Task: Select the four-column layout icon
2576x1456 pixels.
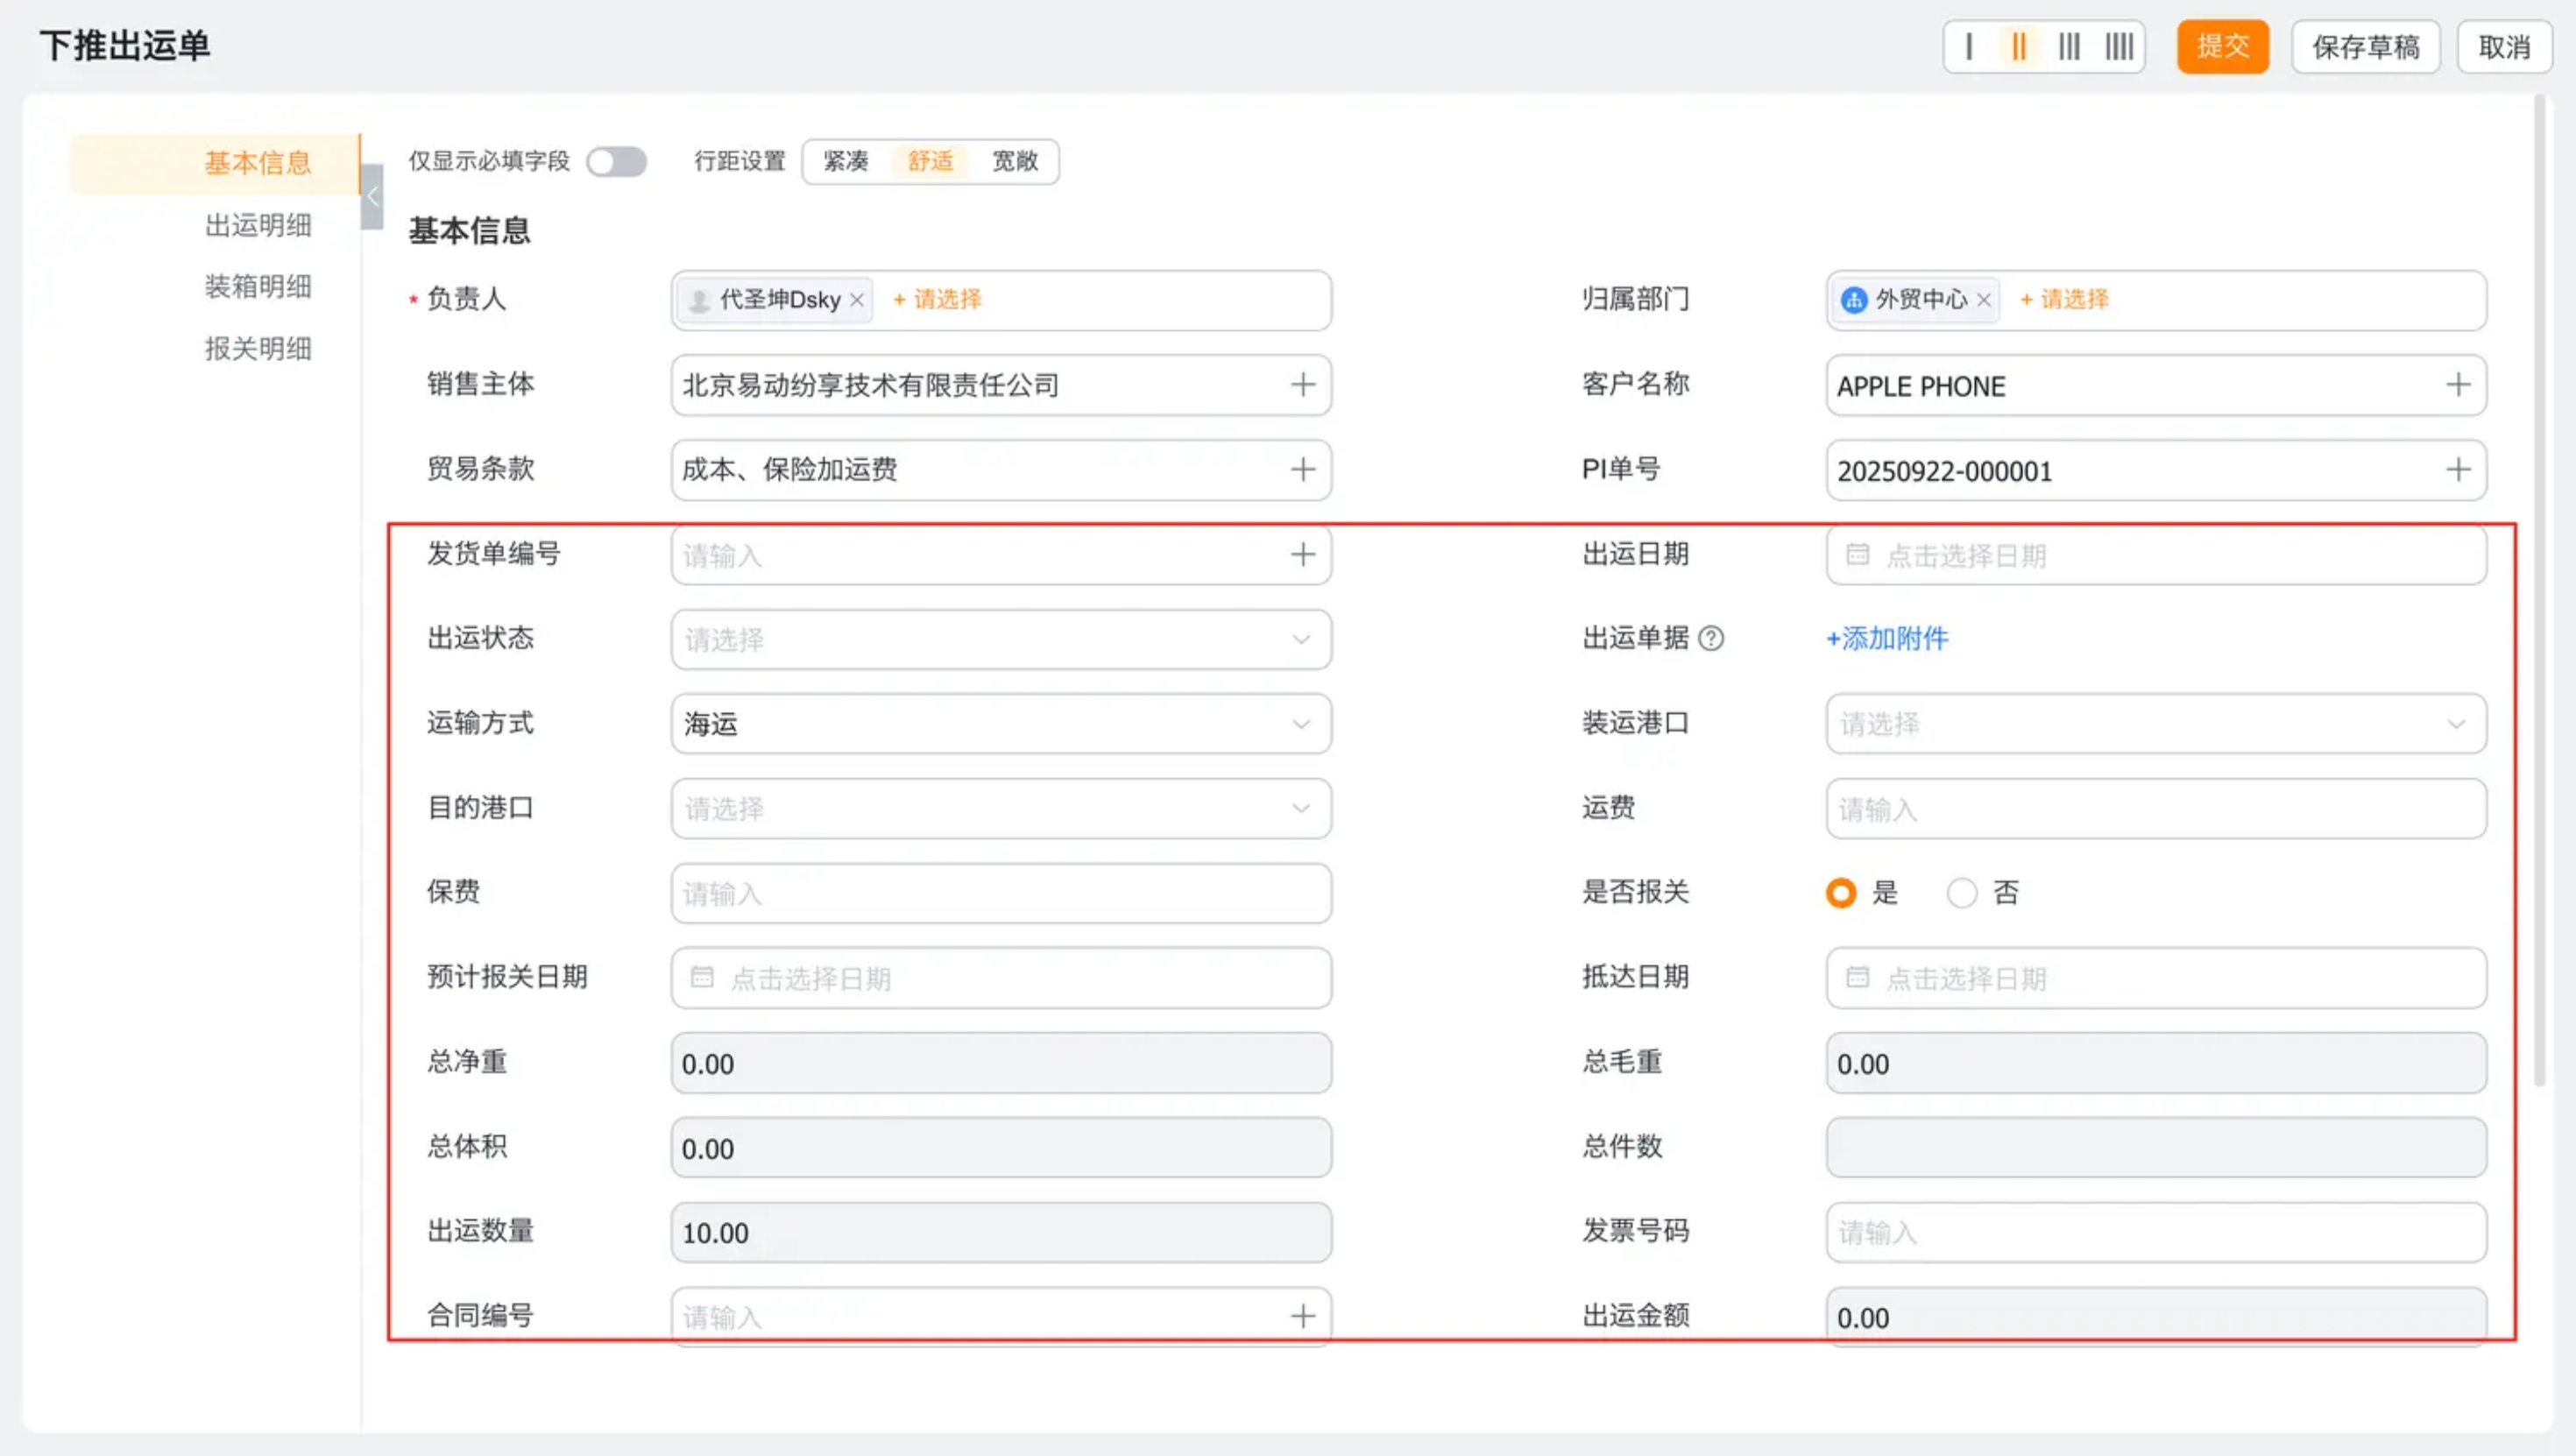Action: point(2119,47)
